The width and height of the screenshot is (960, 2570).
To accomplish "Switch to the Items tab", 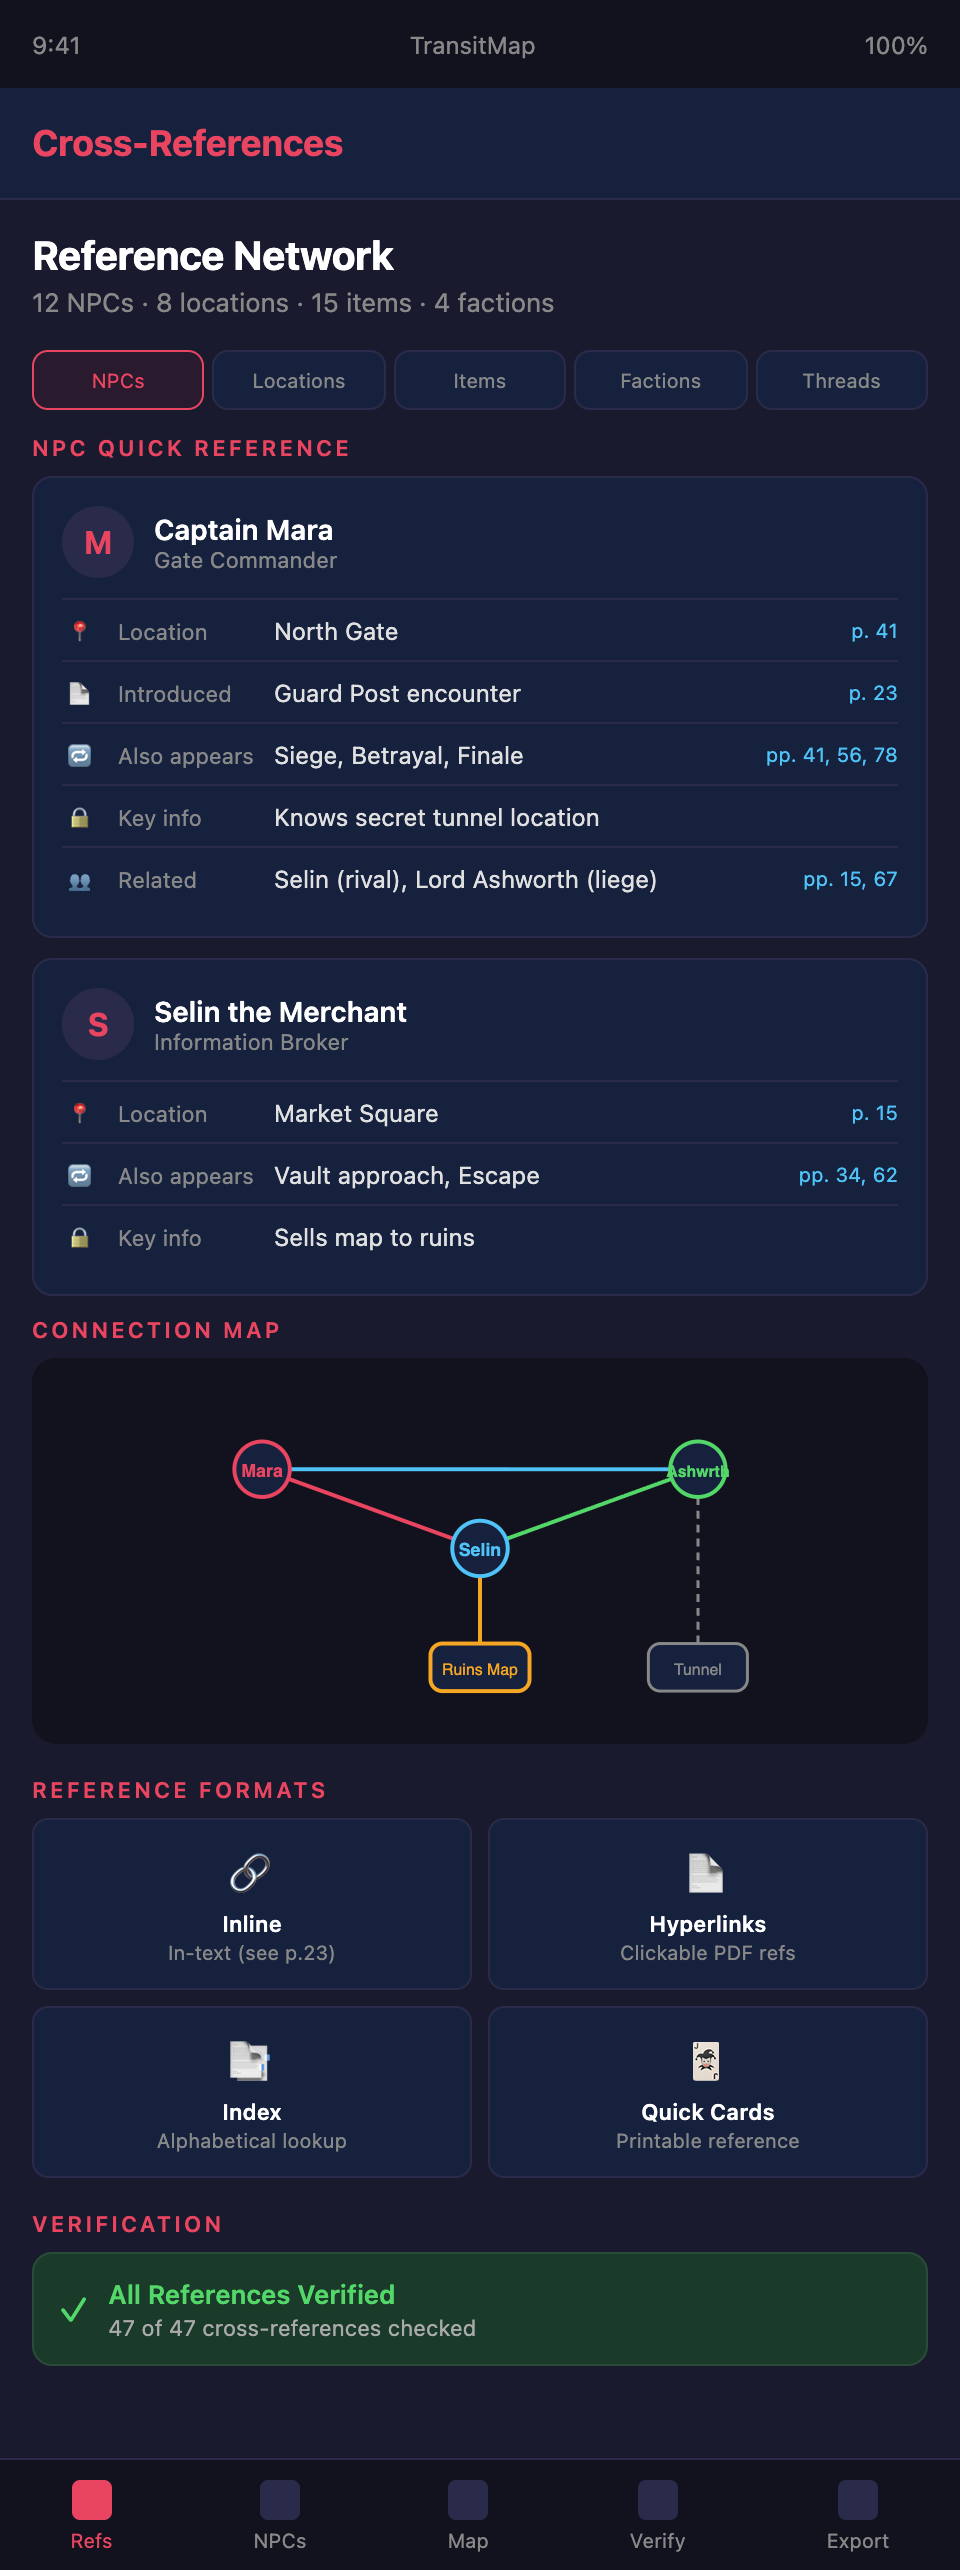I will click(480, 380).
